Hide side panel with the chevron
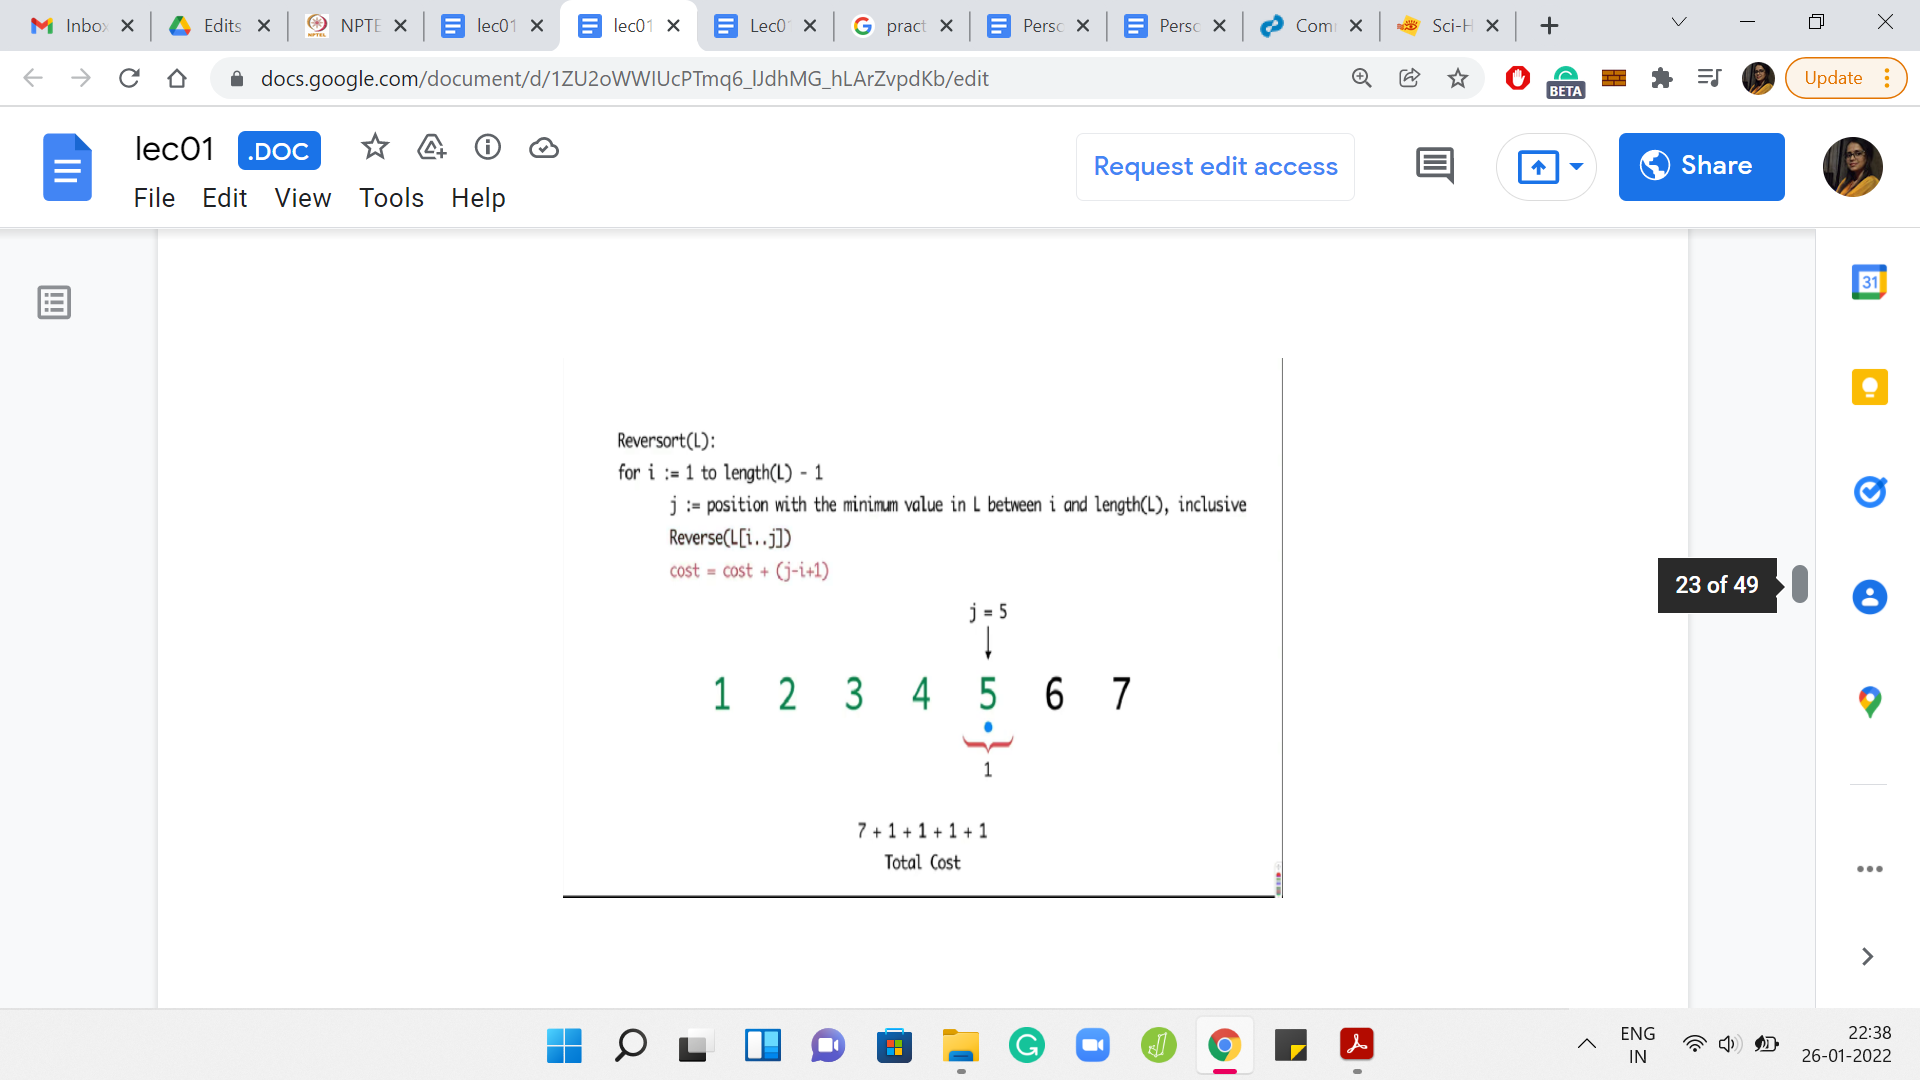 click(1867, 957)
